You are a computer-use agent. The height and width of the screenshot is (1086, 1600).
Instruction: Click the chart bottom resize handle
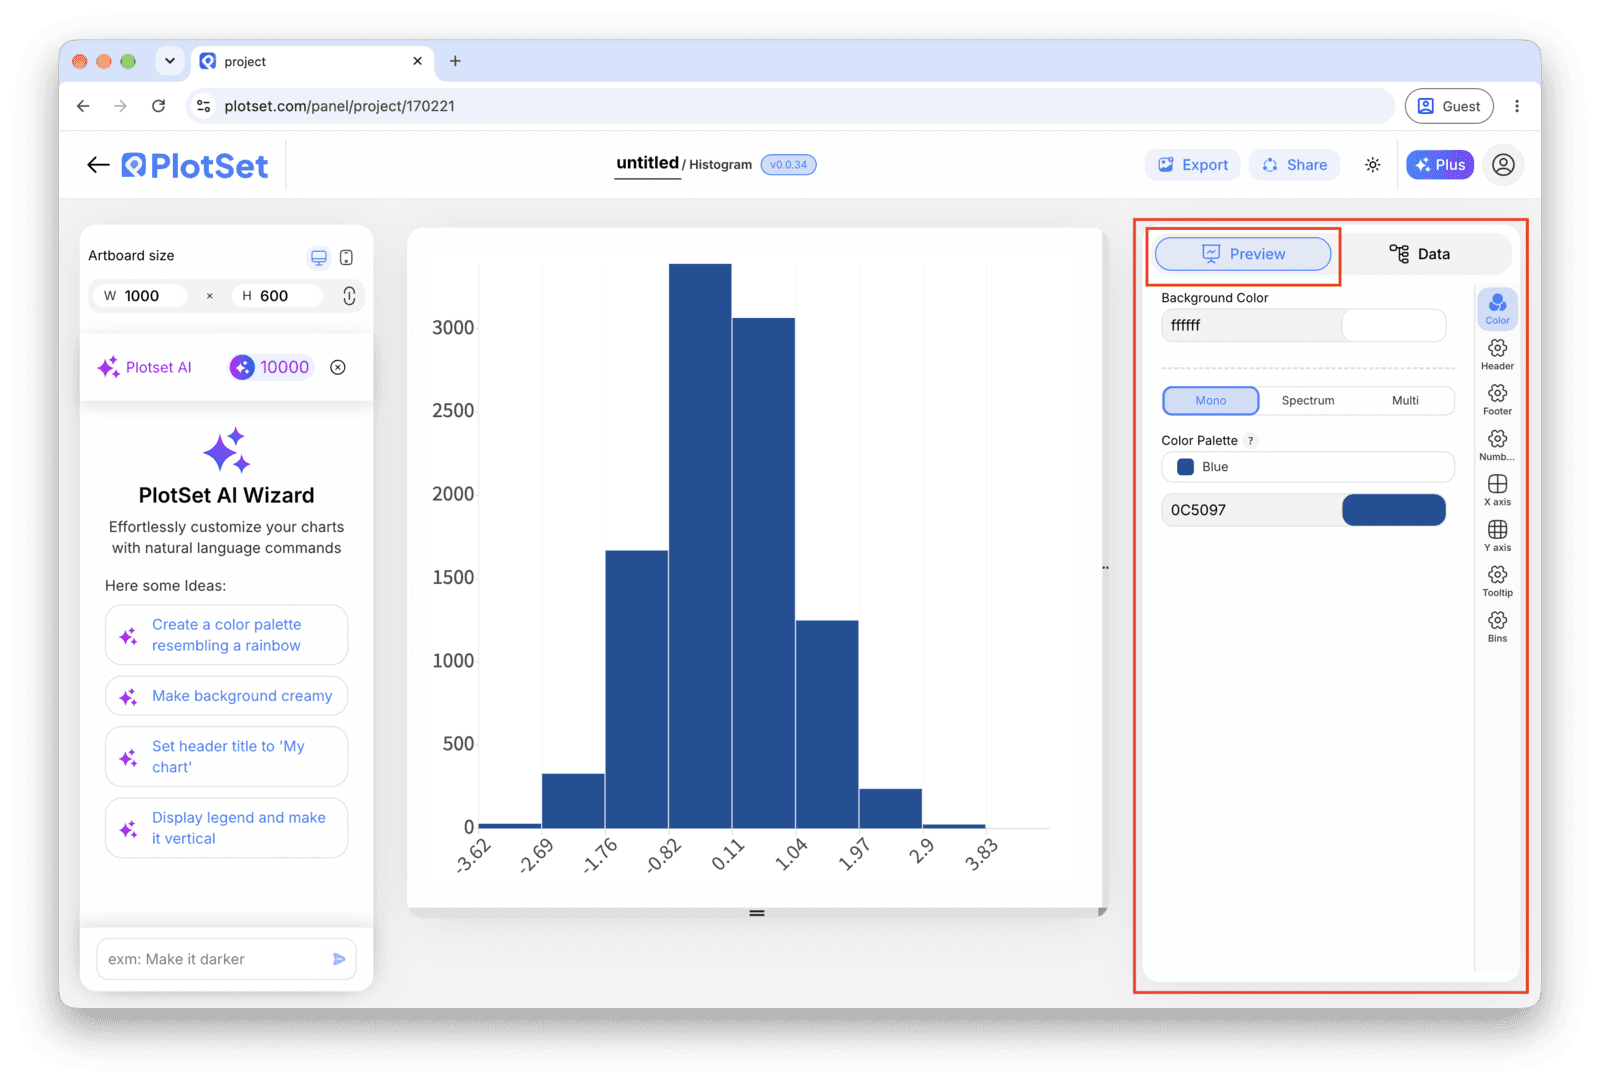[757, 913]
